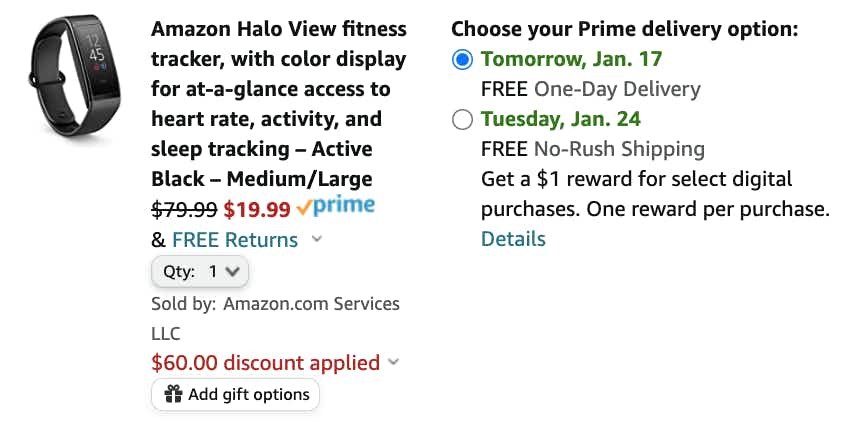Viewport: 848px width, 422px height.
Task: Expand the FREE Returns chevron
Action: click(317, 239)
